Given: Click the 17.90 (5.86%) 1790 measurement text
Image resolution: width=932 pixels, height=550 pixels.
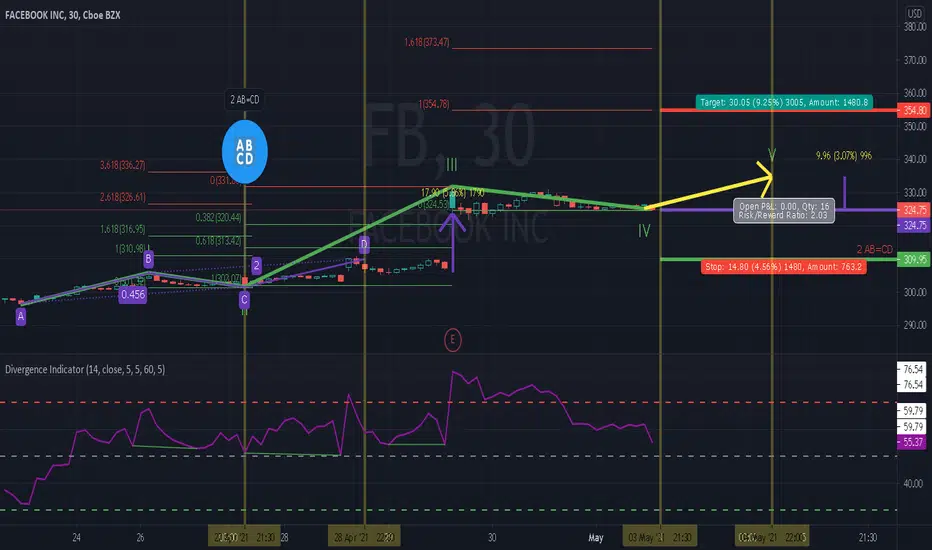Looking at the screenshot, I should click(x=452, y=193).
